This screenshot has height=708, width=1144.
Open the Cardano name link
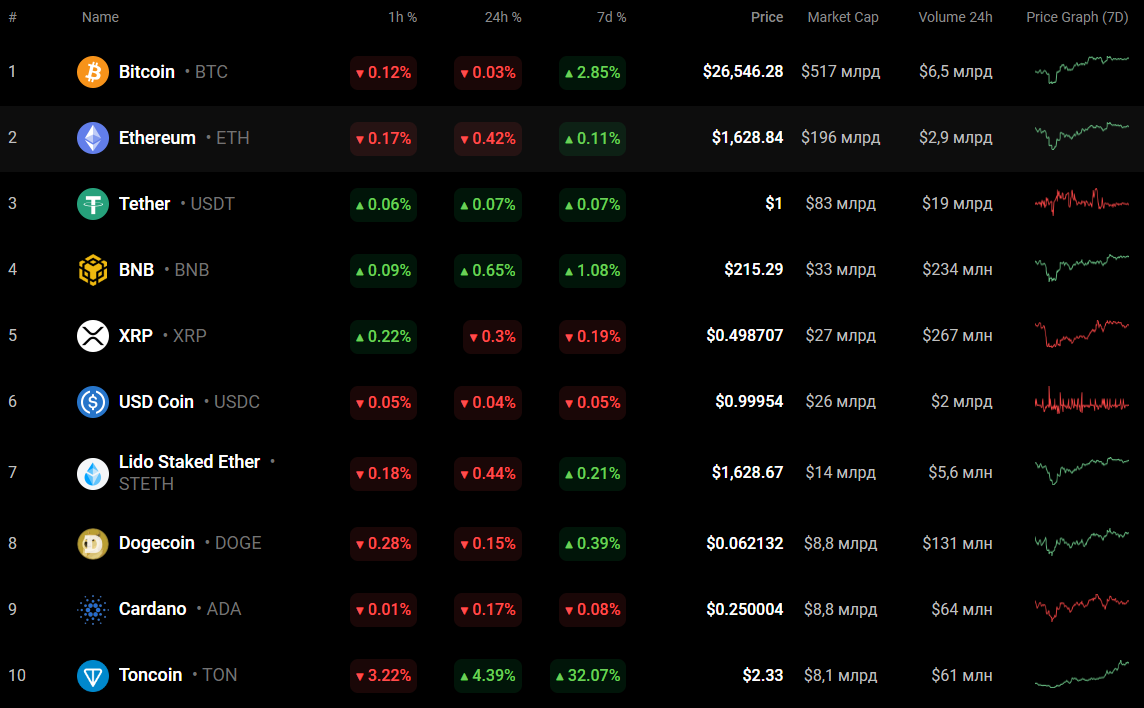point(152,609)
